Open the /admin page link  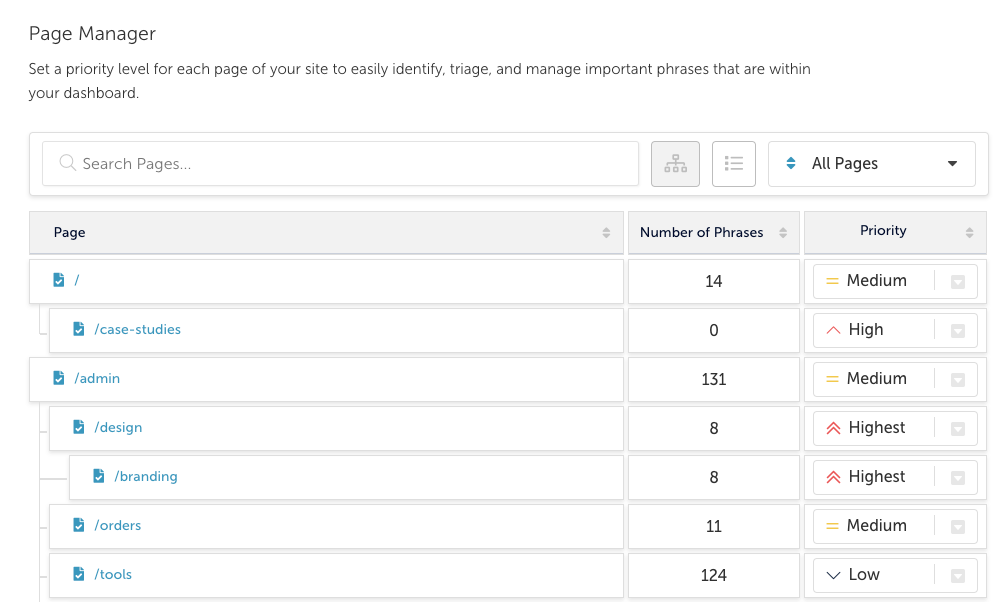tap(97, 378)
